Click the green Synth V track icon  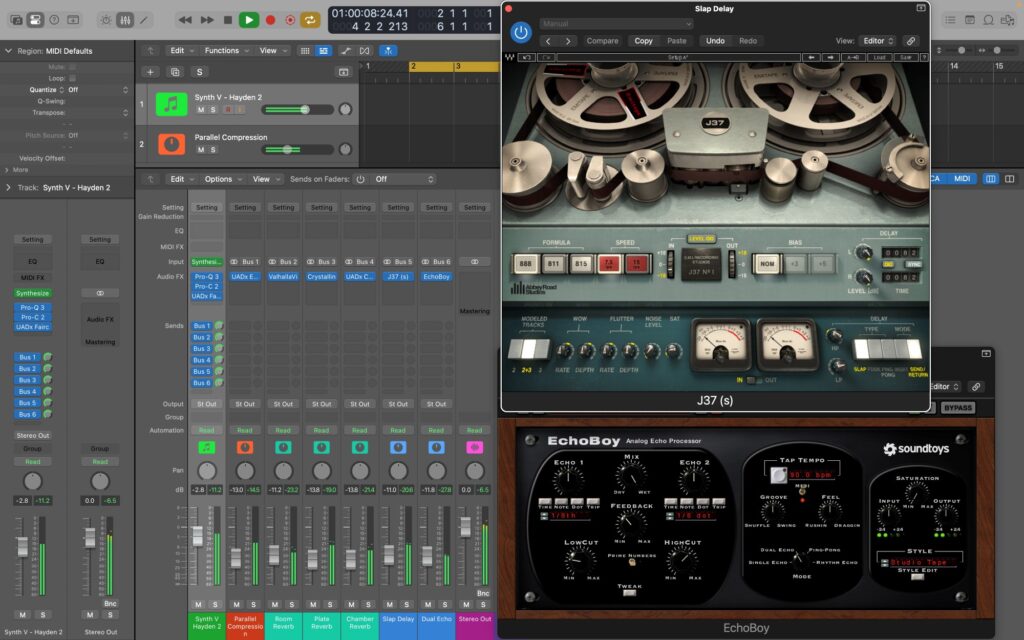[172, 103]
